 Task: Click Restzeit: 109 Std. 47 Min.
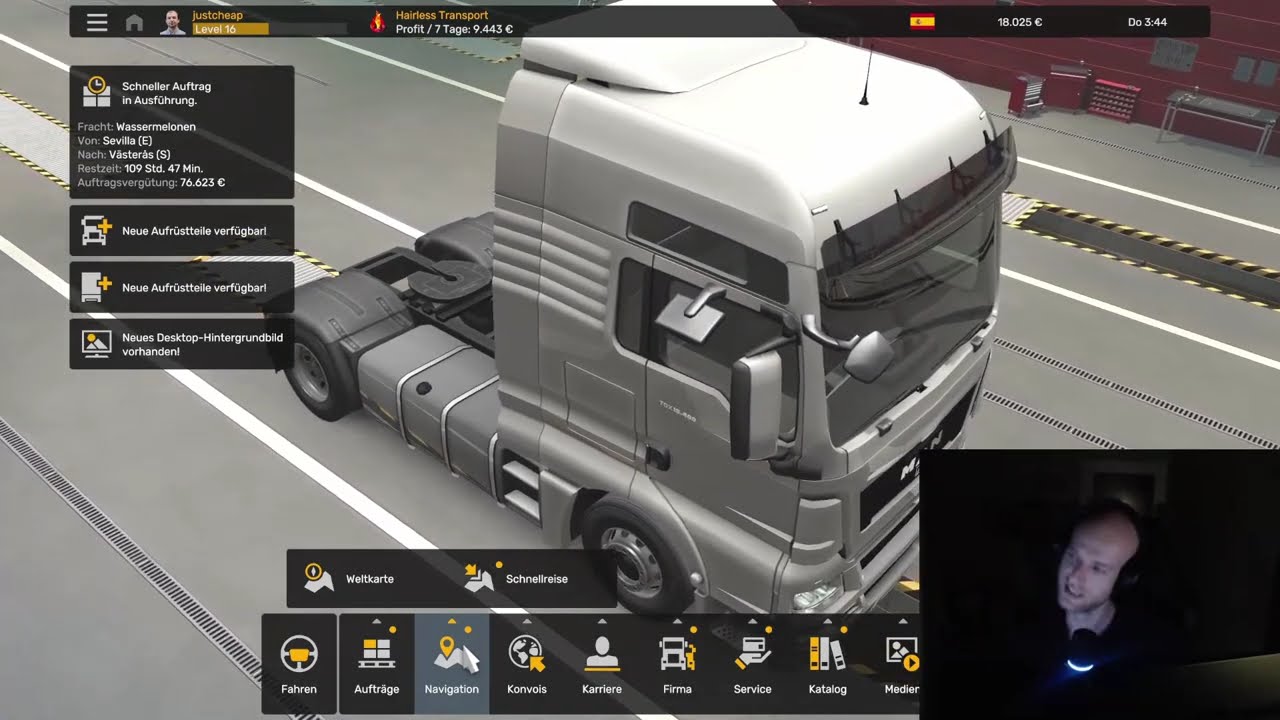pyautogui.click(x=140, y=169)
